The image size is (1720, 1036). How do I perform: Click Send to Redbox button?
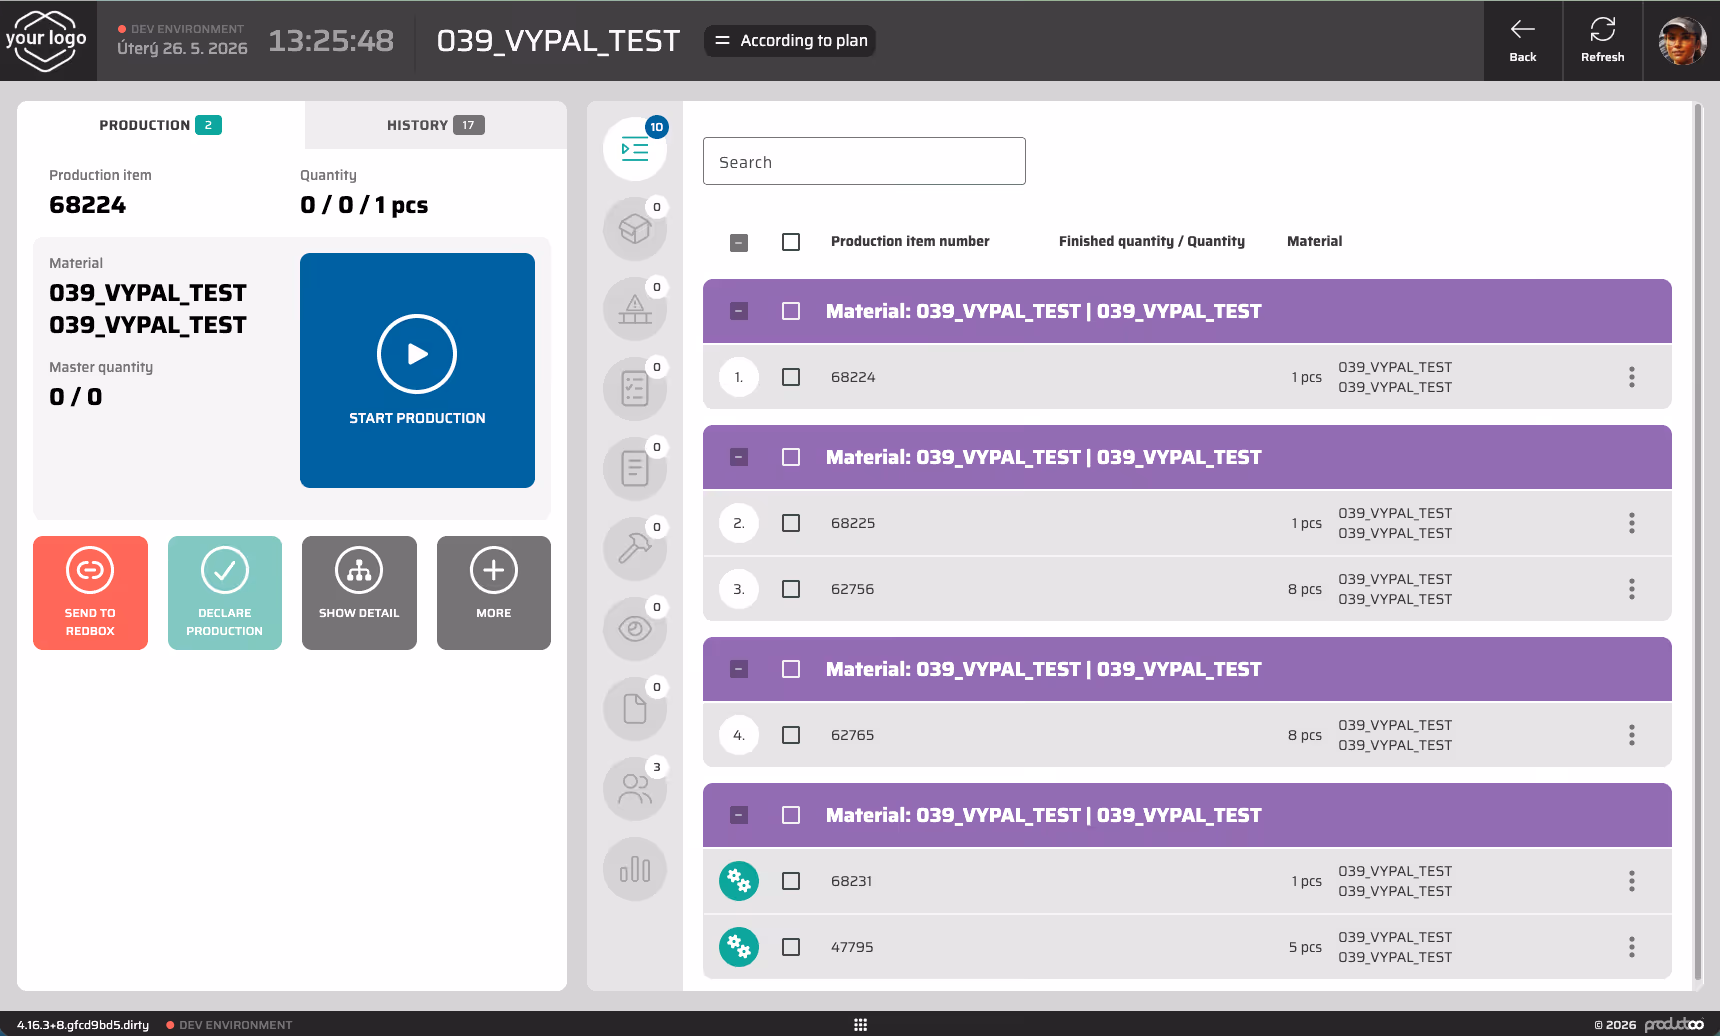click(x=90, y=593)
